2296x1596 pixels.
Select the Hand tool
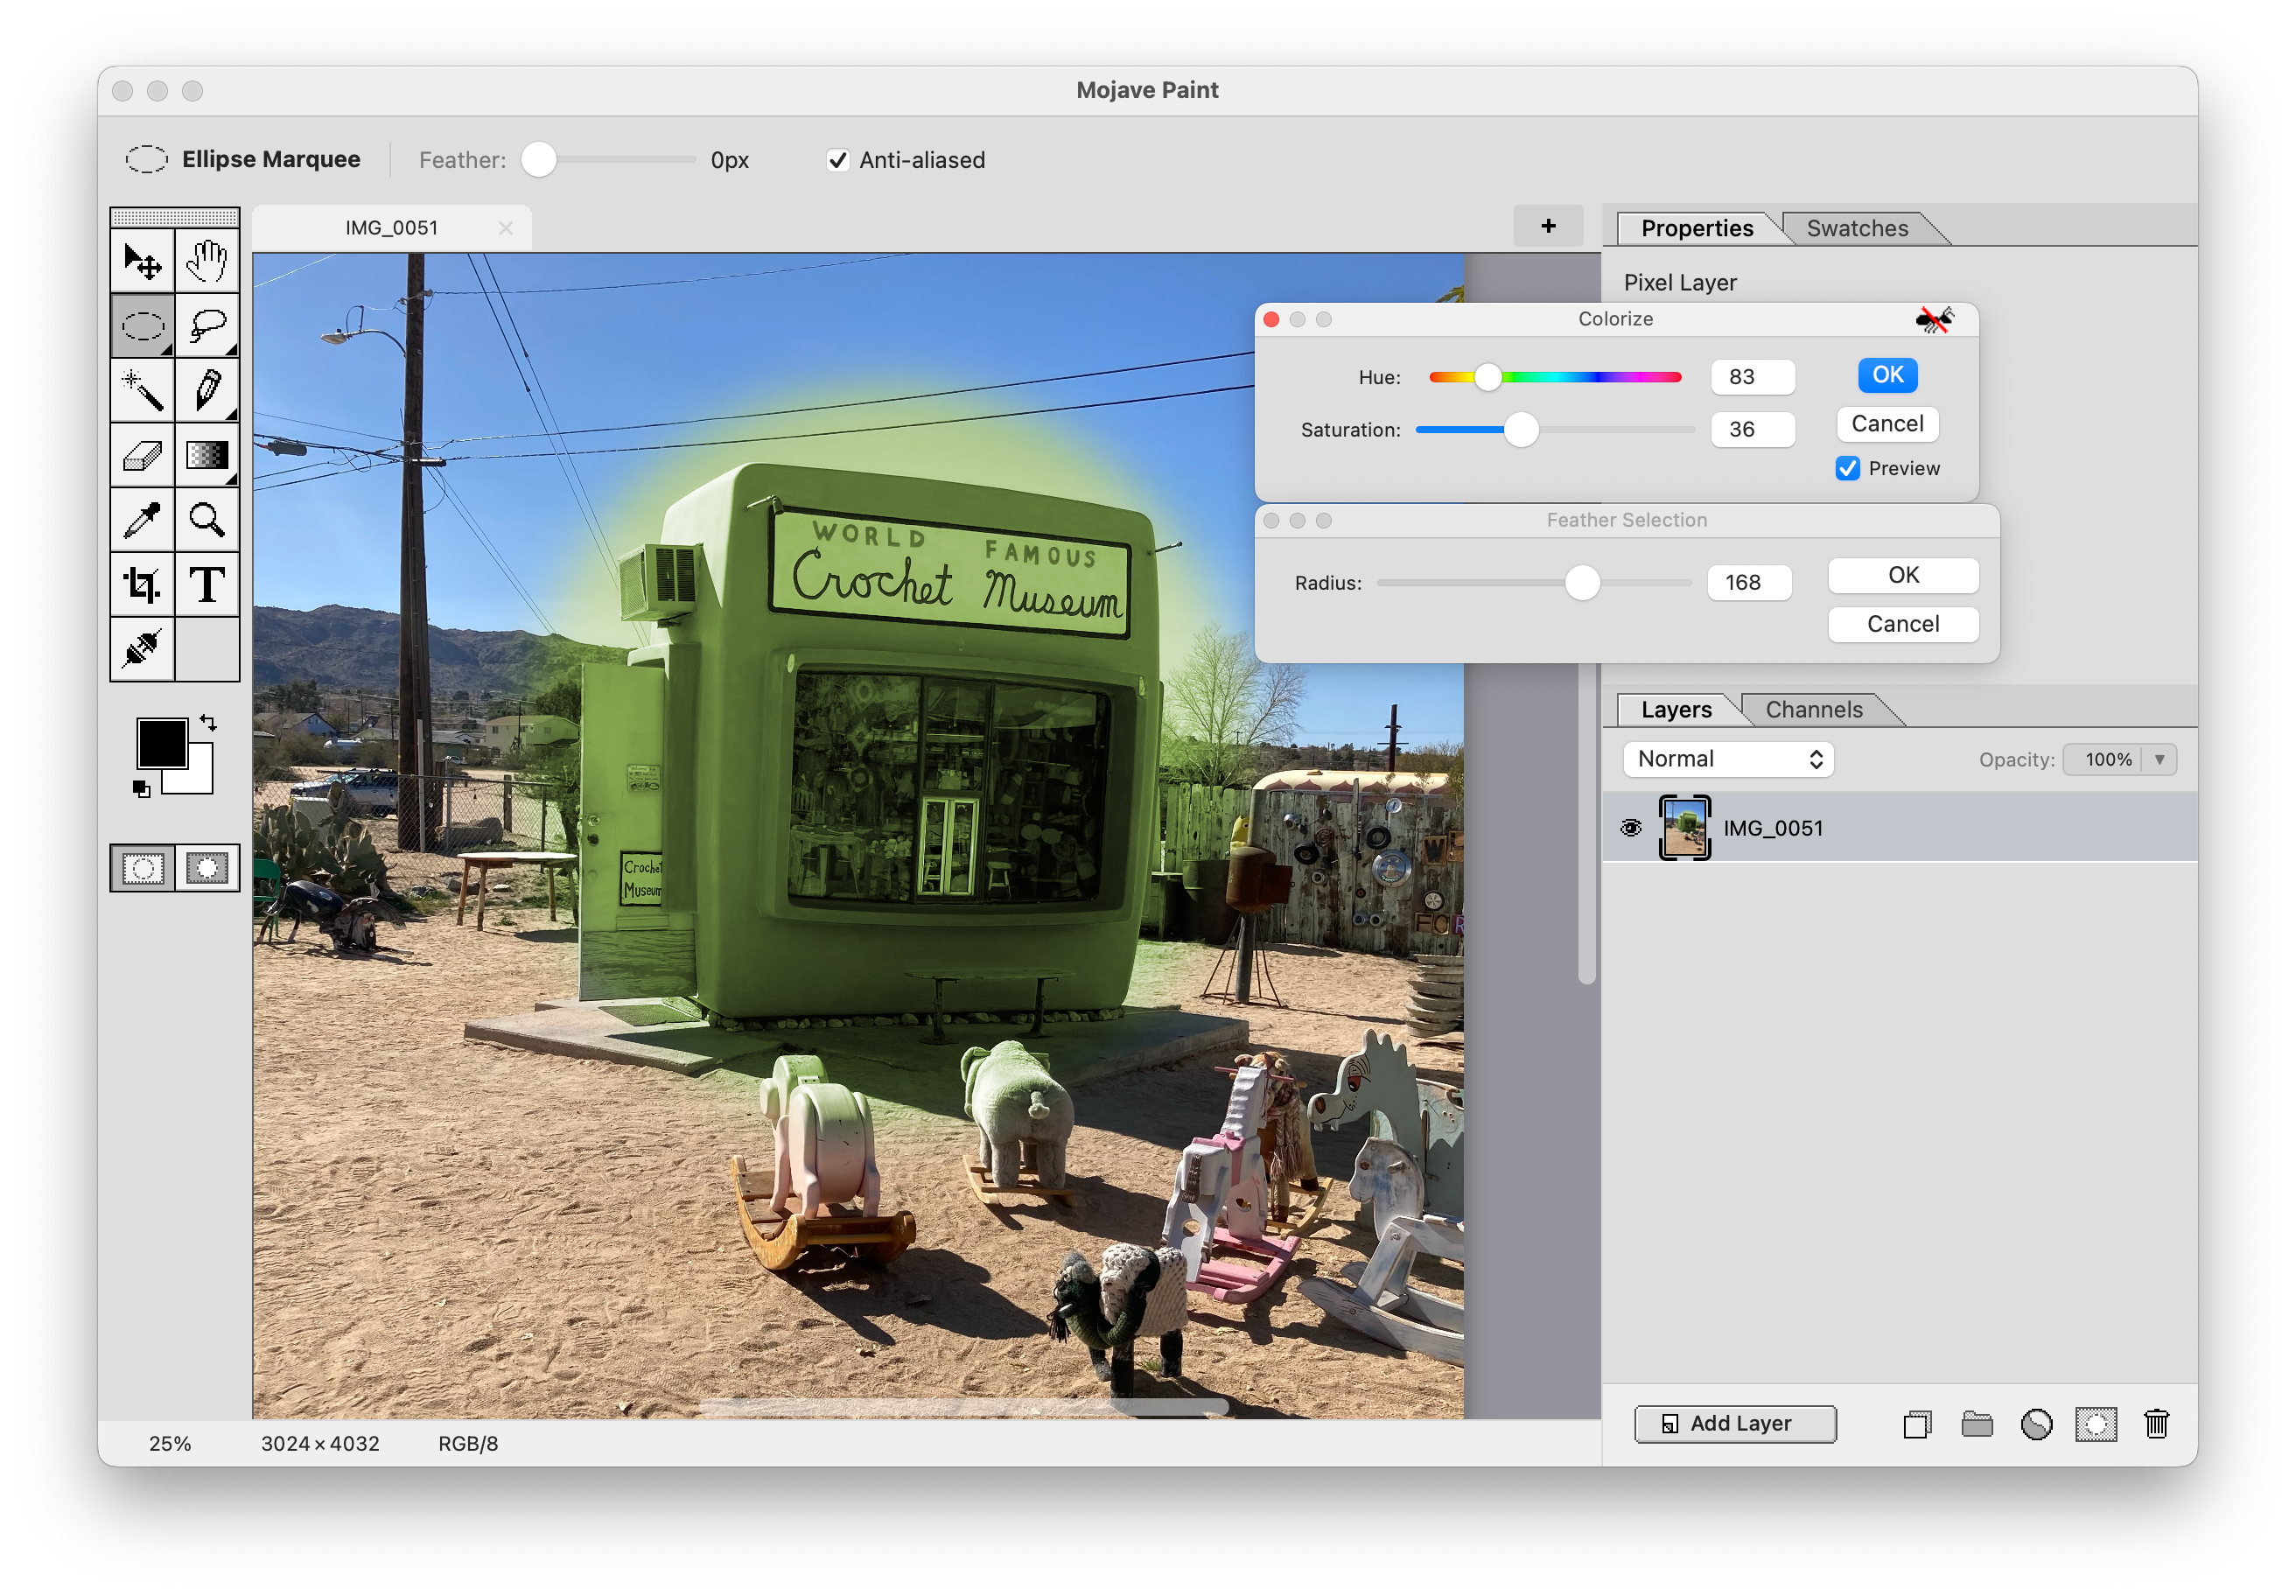click(x=207, y=261)
